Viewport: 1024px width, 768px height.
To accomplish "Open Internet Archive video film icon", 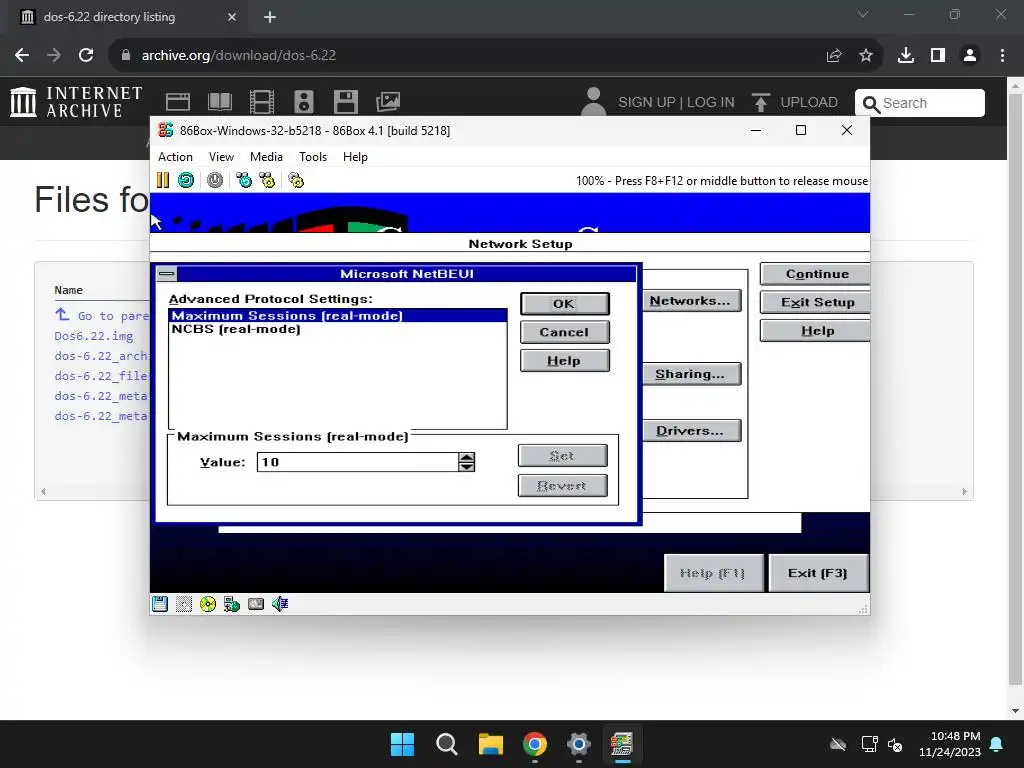I will coord(262,102).
